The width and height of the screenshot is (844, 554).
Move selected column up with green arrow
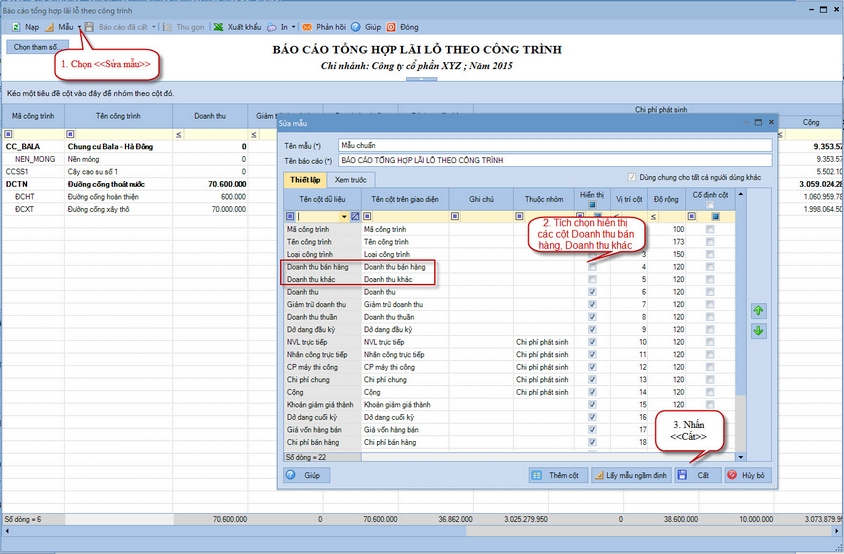[758, 311]
